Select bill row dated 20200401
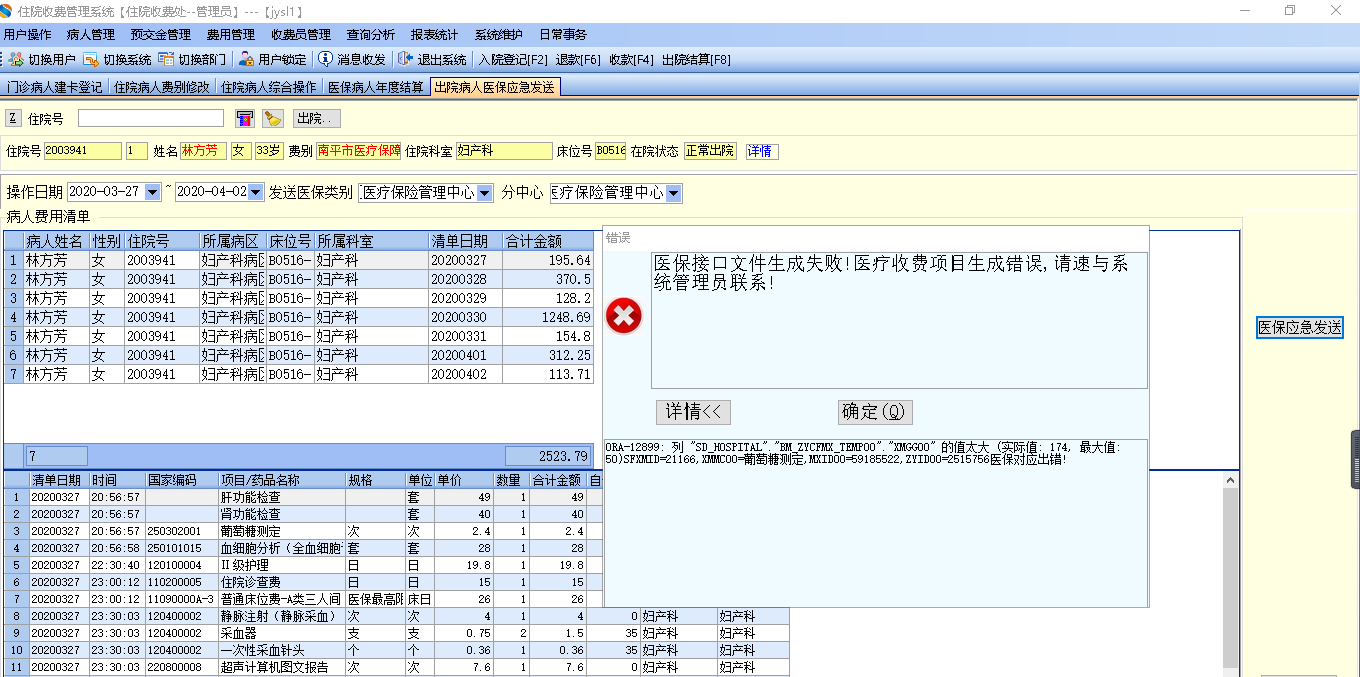The image size is (1360, 677). pyautogui.click(x=298, y=355)
